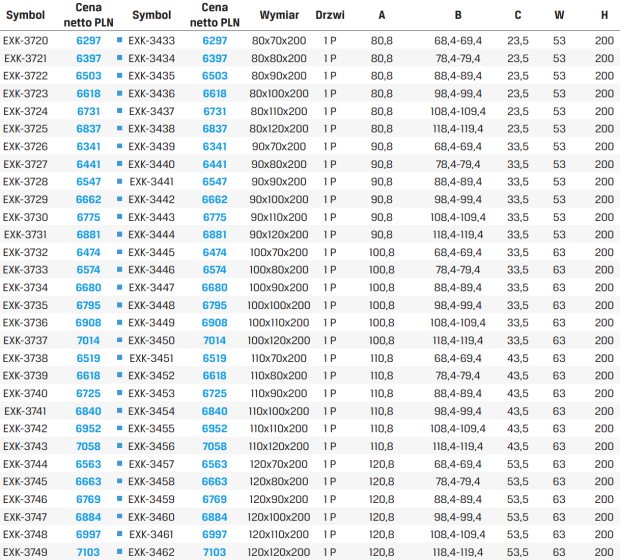Click the Wymiar column header
The height and width of the screenshot is (560, 620).
[x=279, y=15]
